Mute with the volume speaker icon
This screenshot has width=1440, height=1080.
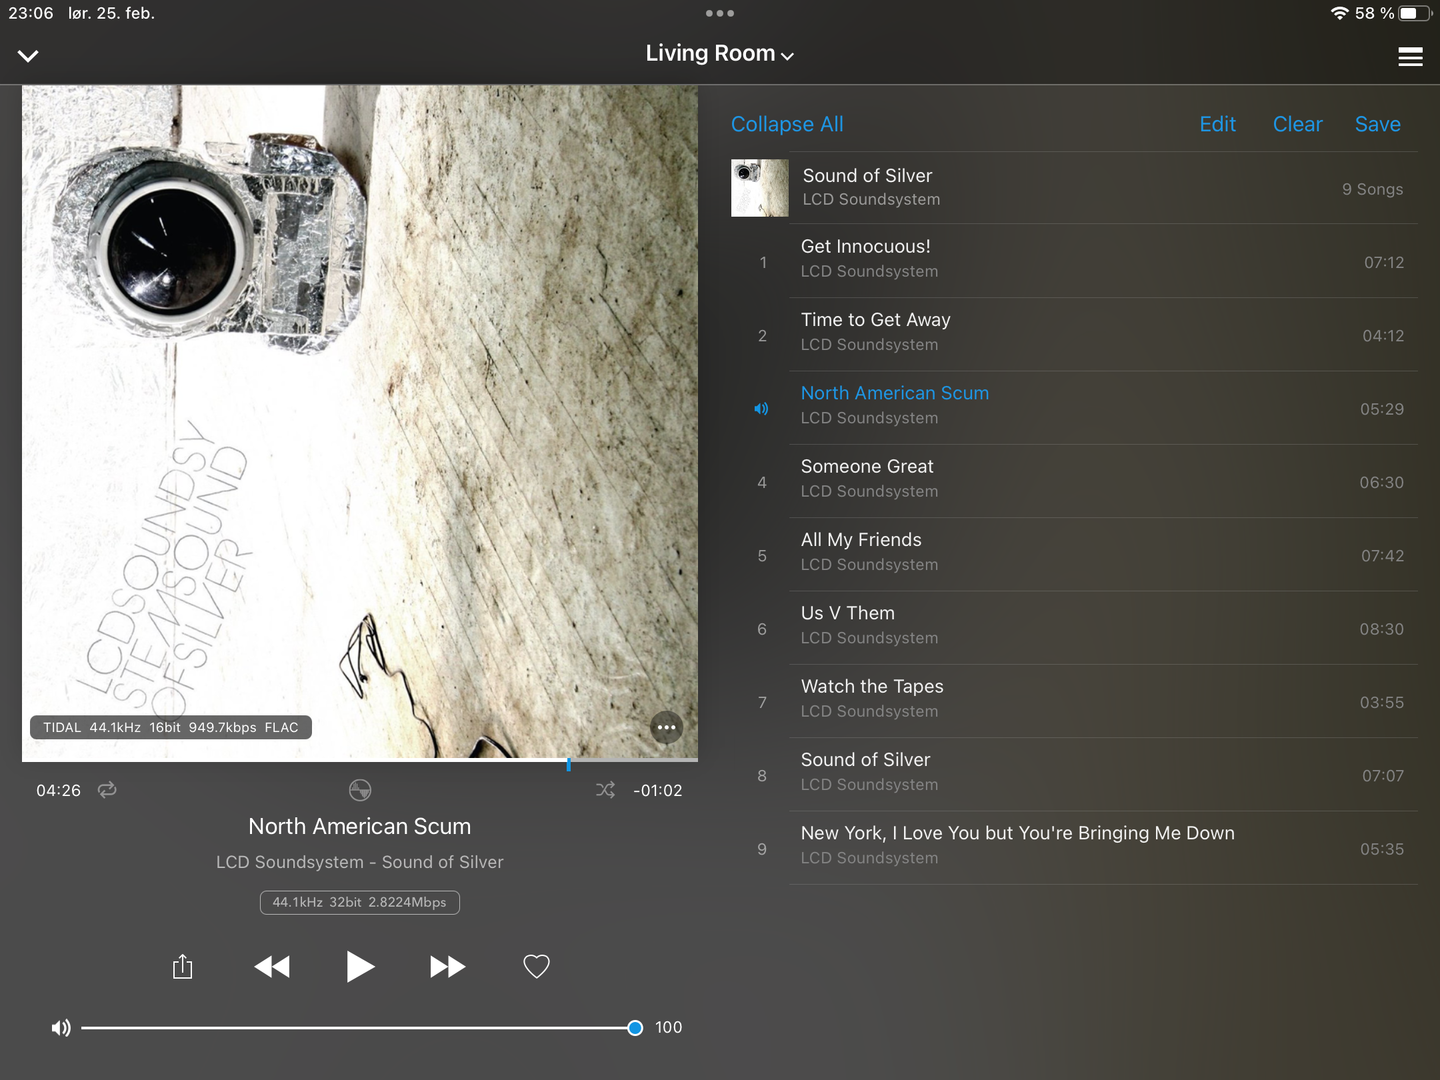click(61, 1028)
